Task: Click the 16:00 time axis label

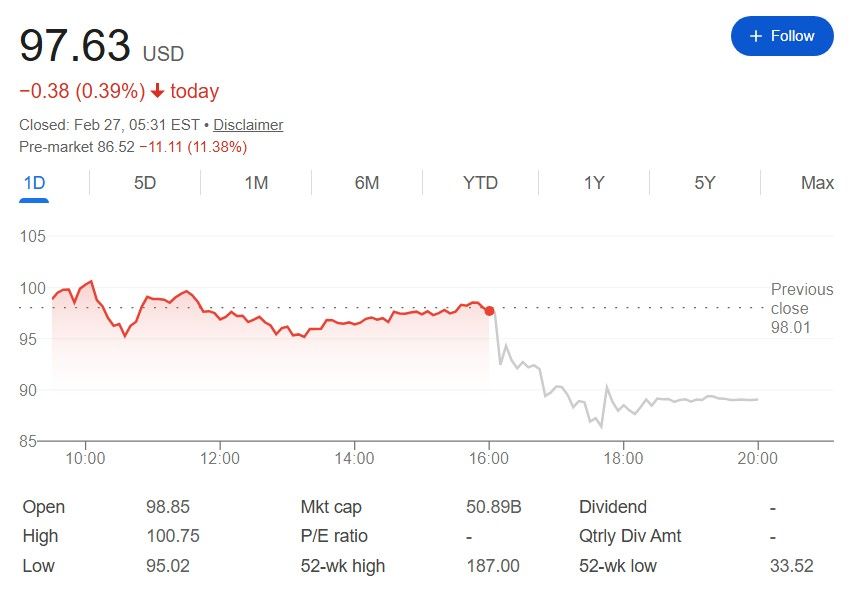Action: 489,459
